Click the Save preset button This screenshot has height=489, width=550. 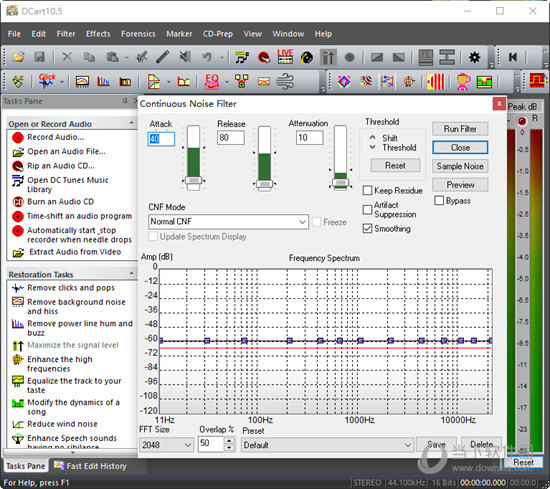pyautogui.click(x=436, y=444)
